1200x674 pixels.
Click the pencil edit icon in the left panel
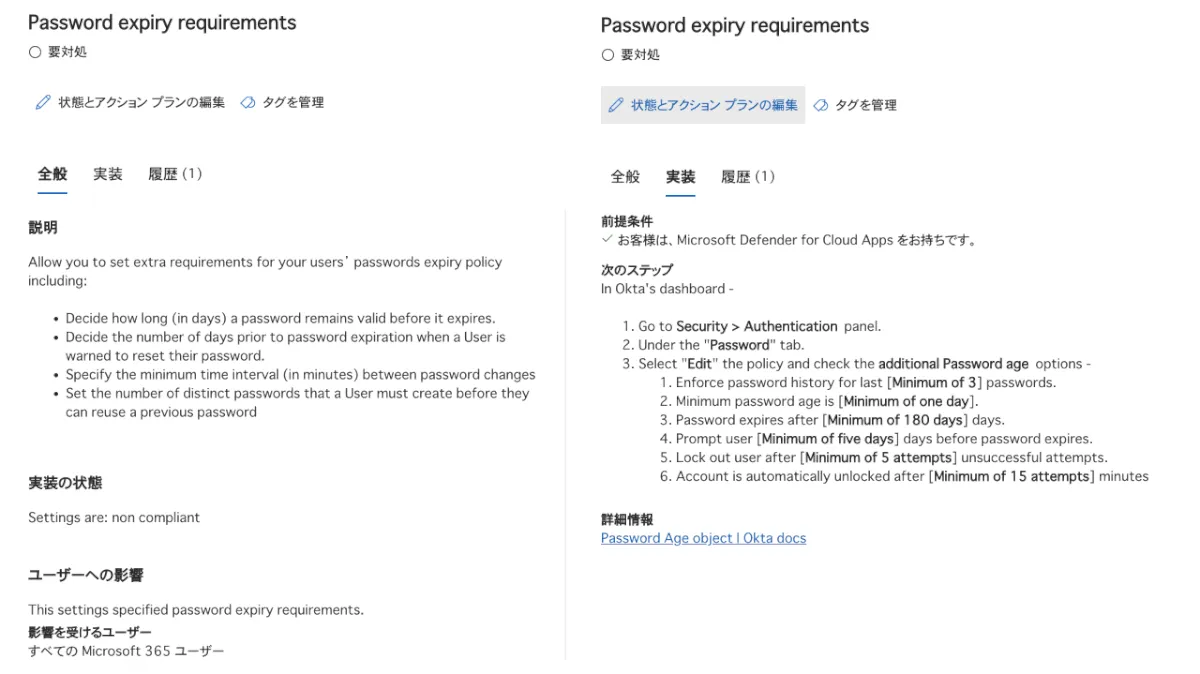(42, 102)
